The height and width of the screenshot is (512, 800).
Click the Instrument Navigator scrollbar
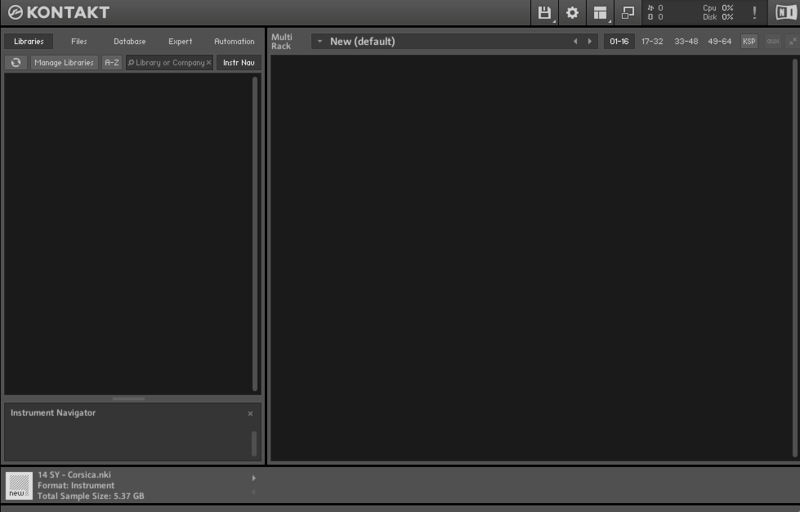point(254,444)
